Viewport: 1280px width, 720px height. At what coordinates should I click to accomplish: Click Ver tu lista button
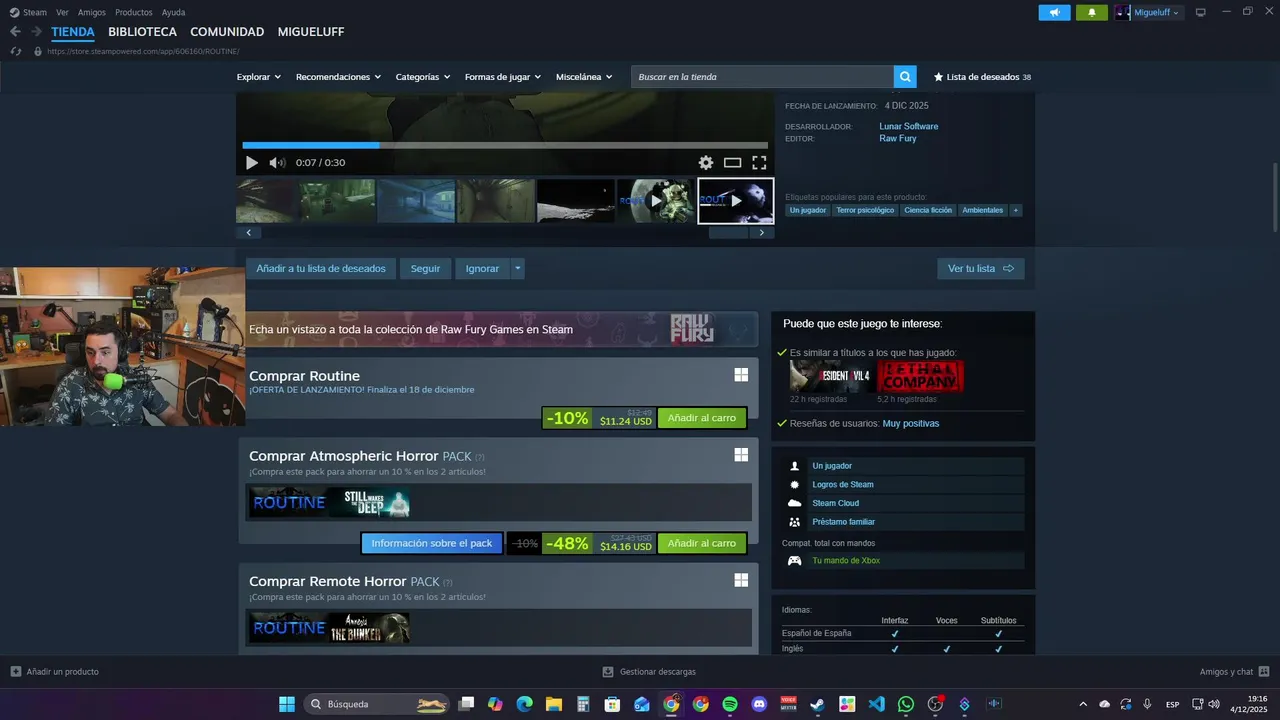click(x=981, y=268)
